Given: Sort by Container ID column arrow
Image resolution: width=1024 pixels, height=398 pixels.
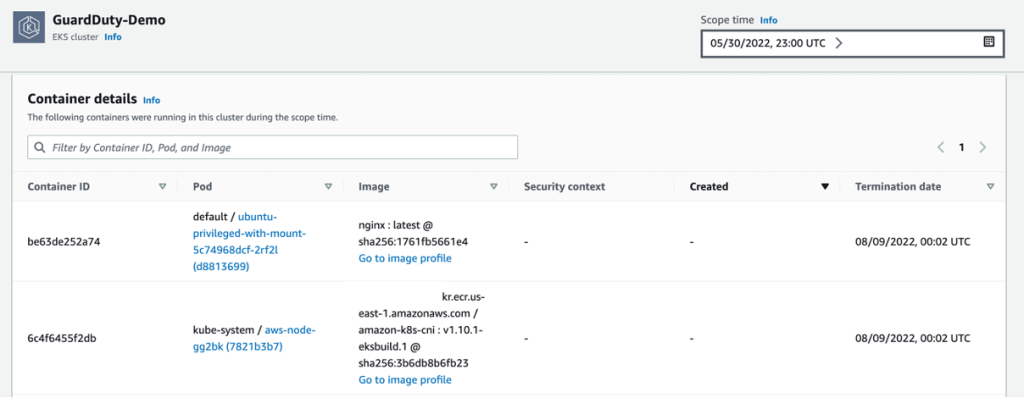Looking at the screenshot, I should pos(163,187).
